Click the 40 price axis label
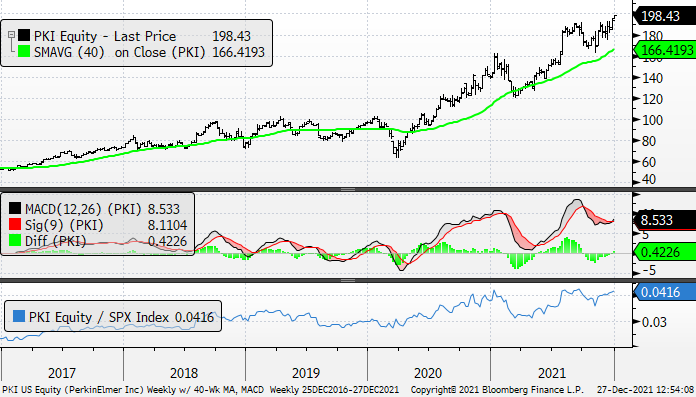 649,179
